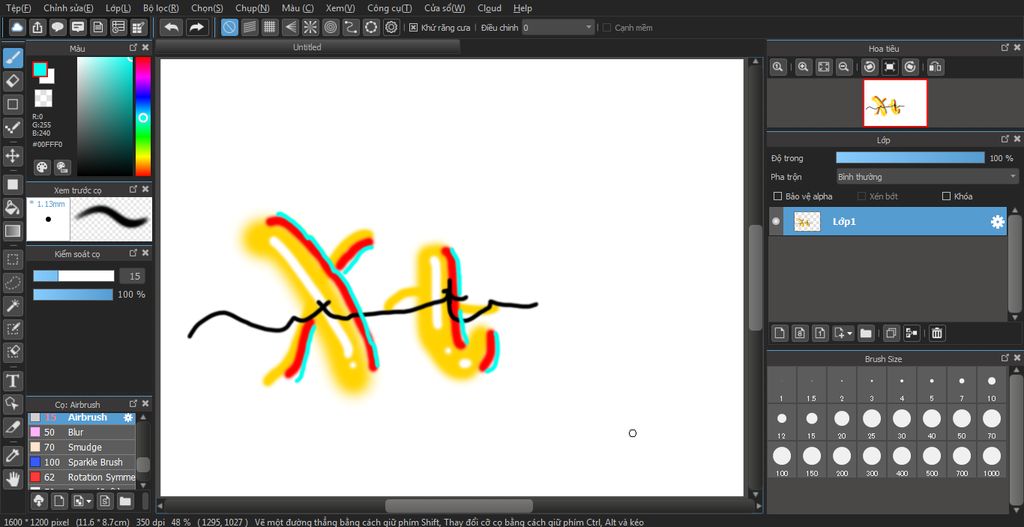This screenshot has height=527, width=1024.
Task: Choose the Gradient tool
Action: 12,231
